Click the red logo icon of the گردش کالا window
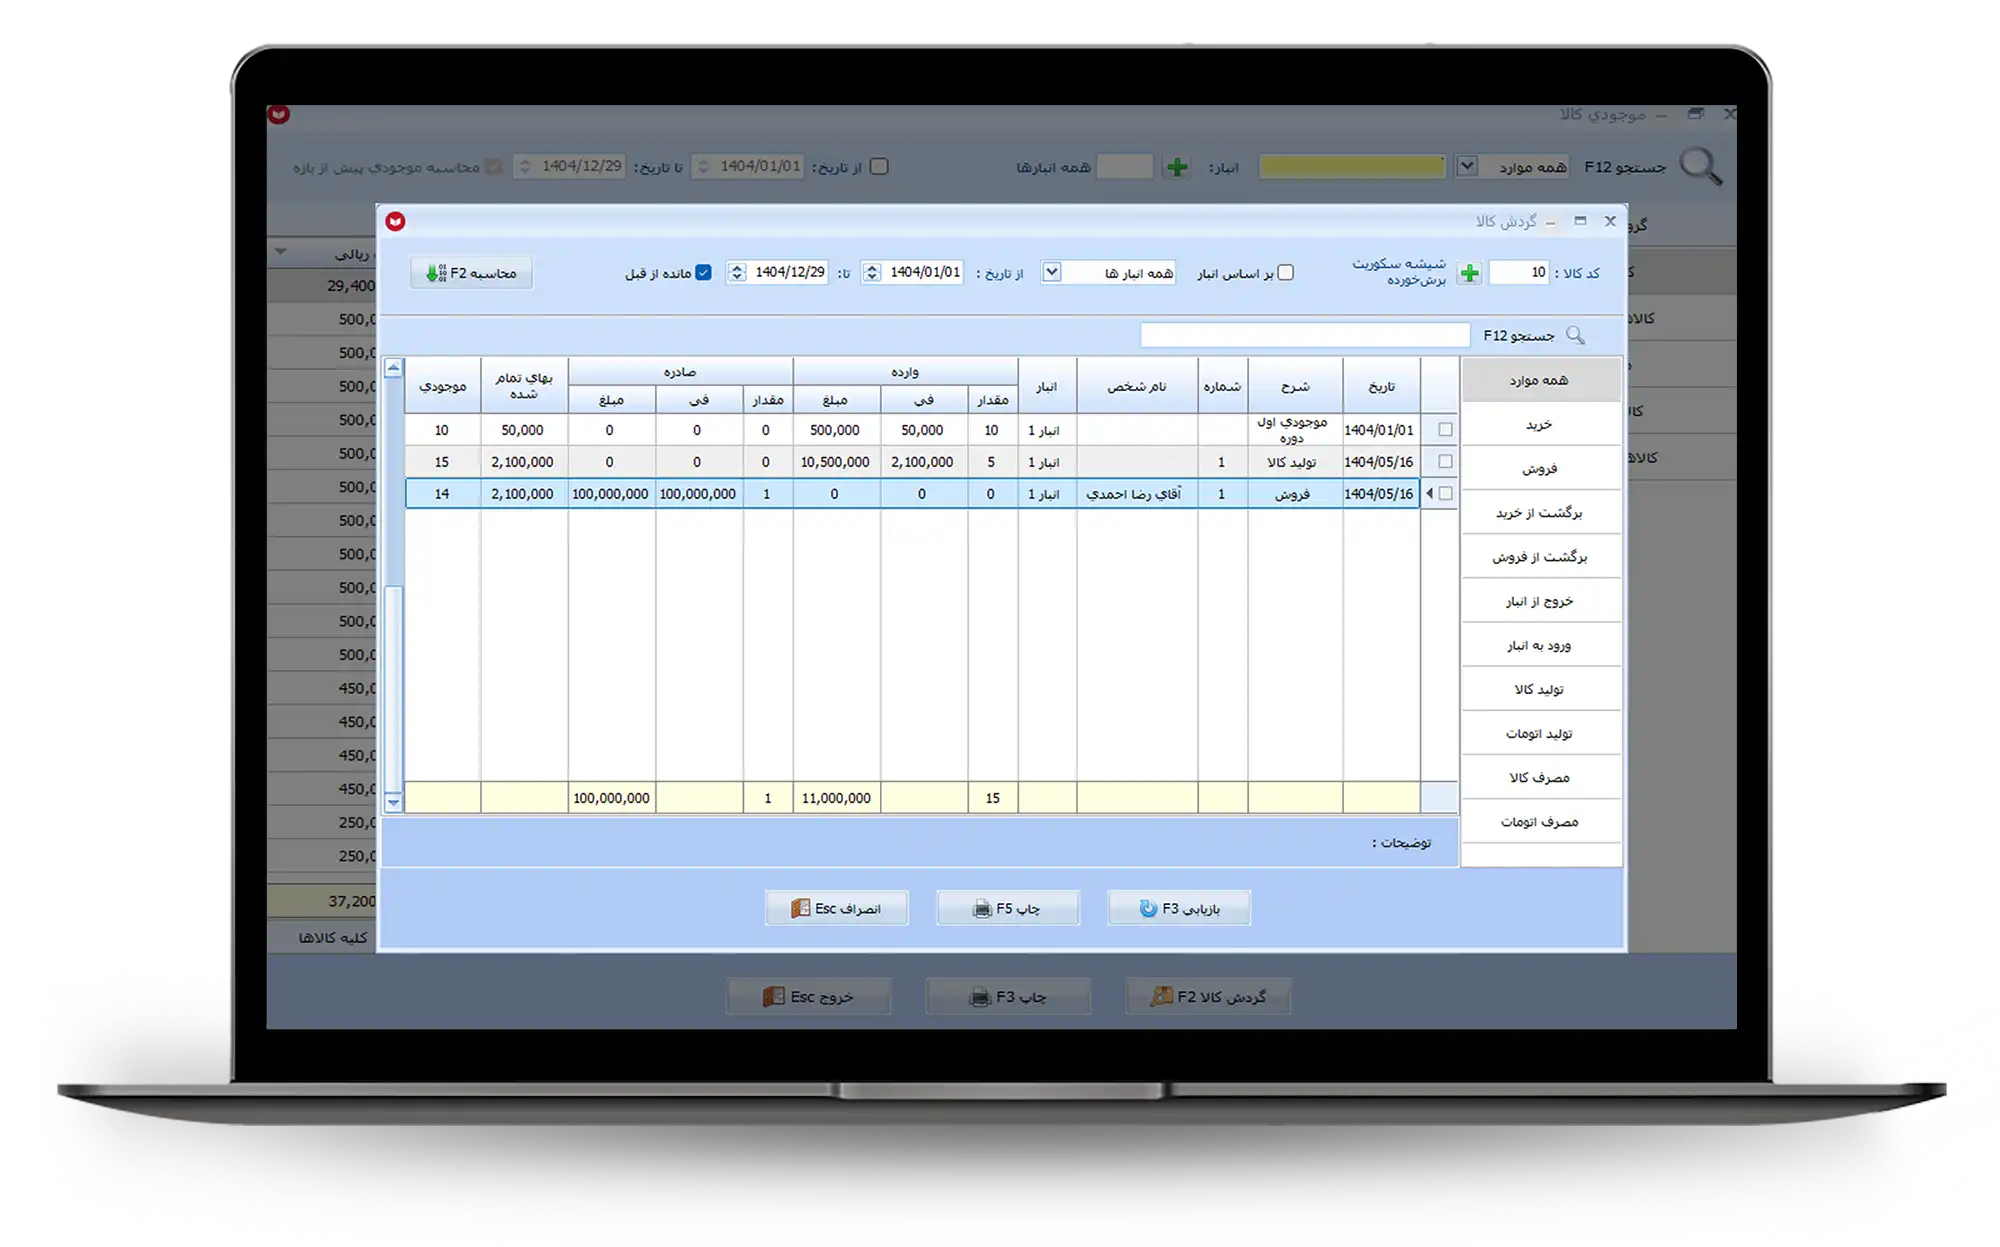 tap(396, 221)
